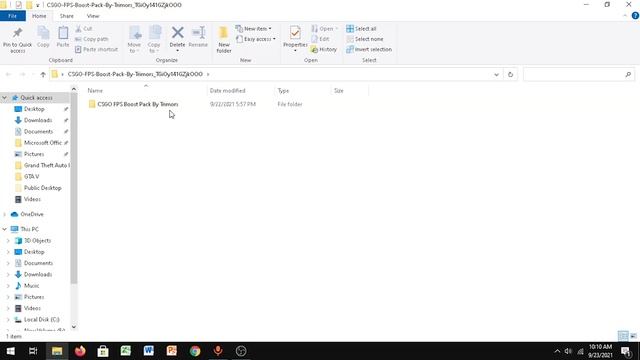Viewport: 640px width, 360px height.
Task: Open Task View on taskbar
Action: pos(33,351)
